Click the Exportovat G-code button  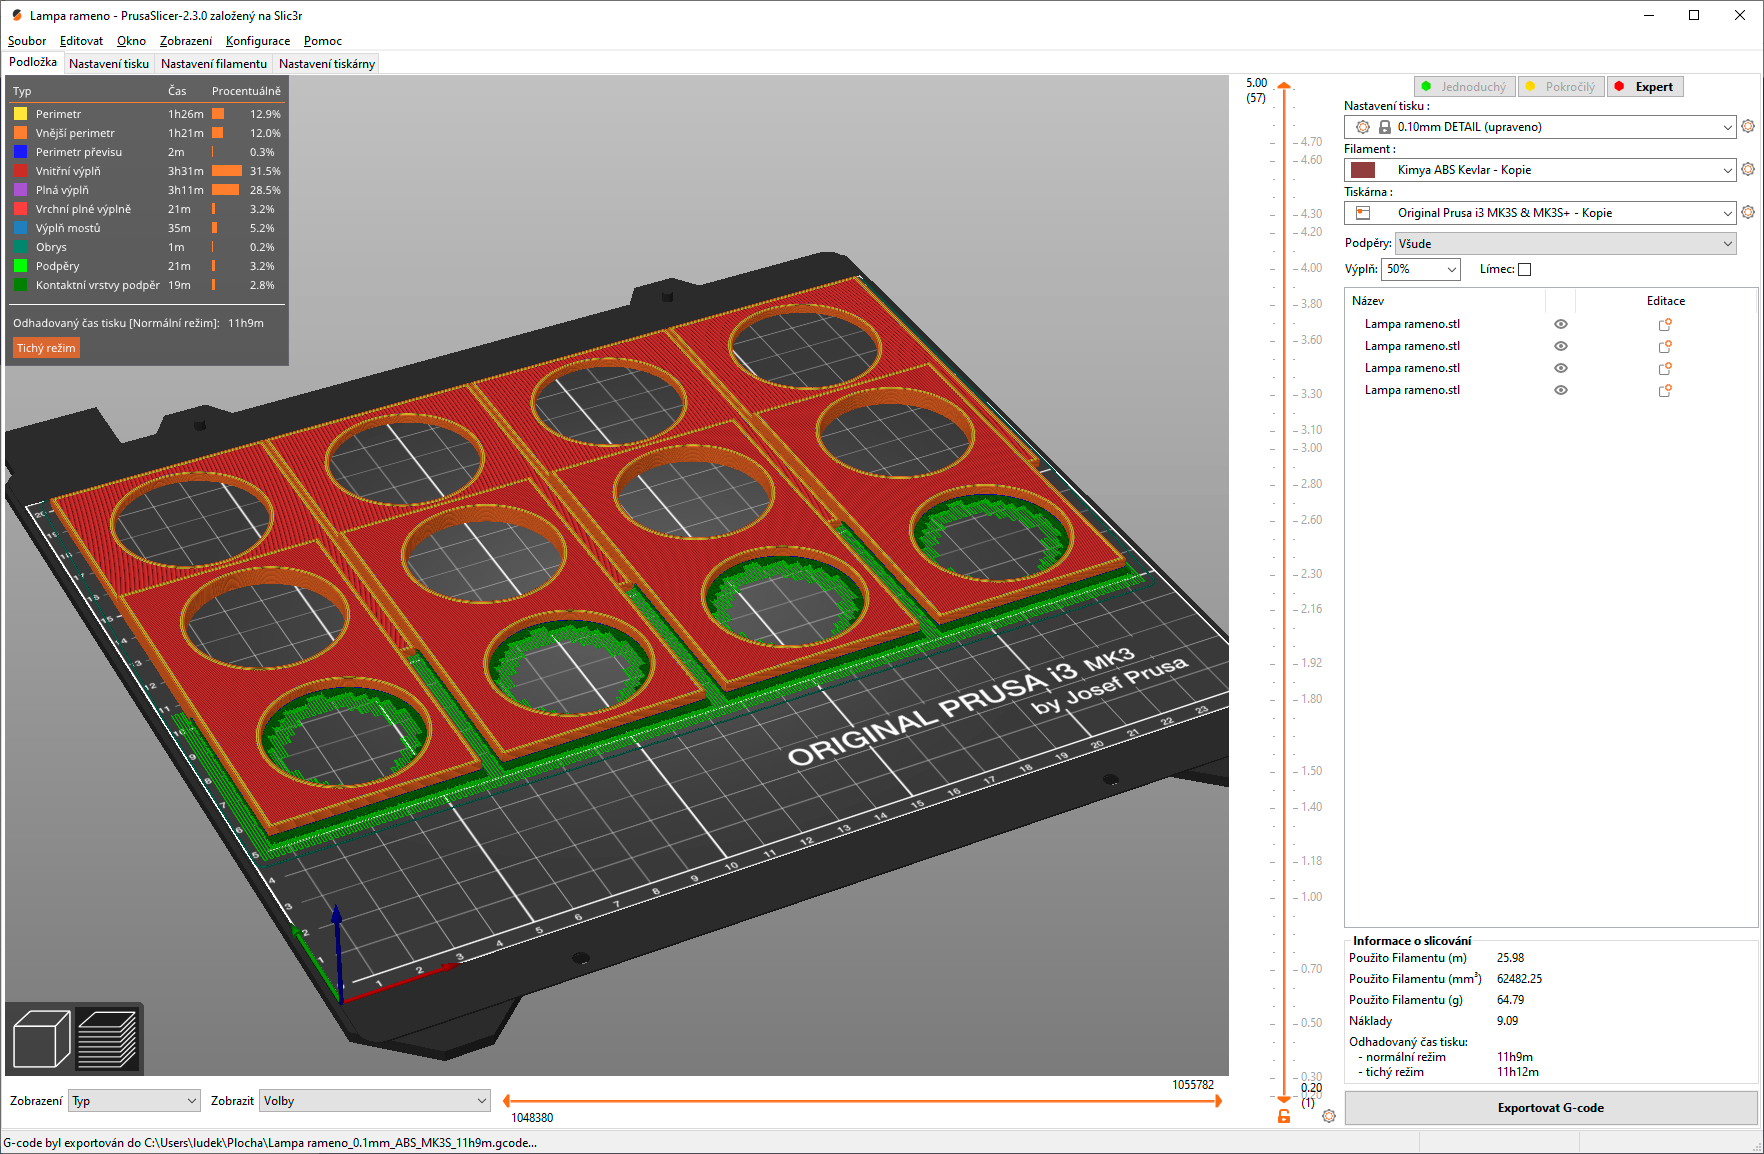(1550, 1108)
